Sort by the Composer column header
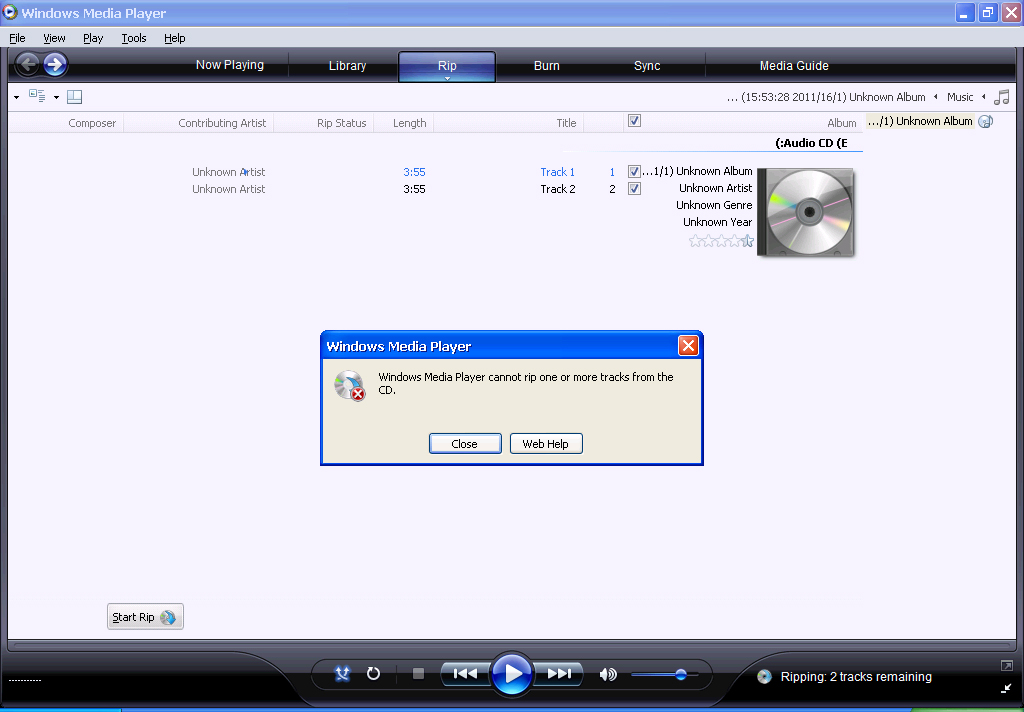 click(x=92, y=123)
